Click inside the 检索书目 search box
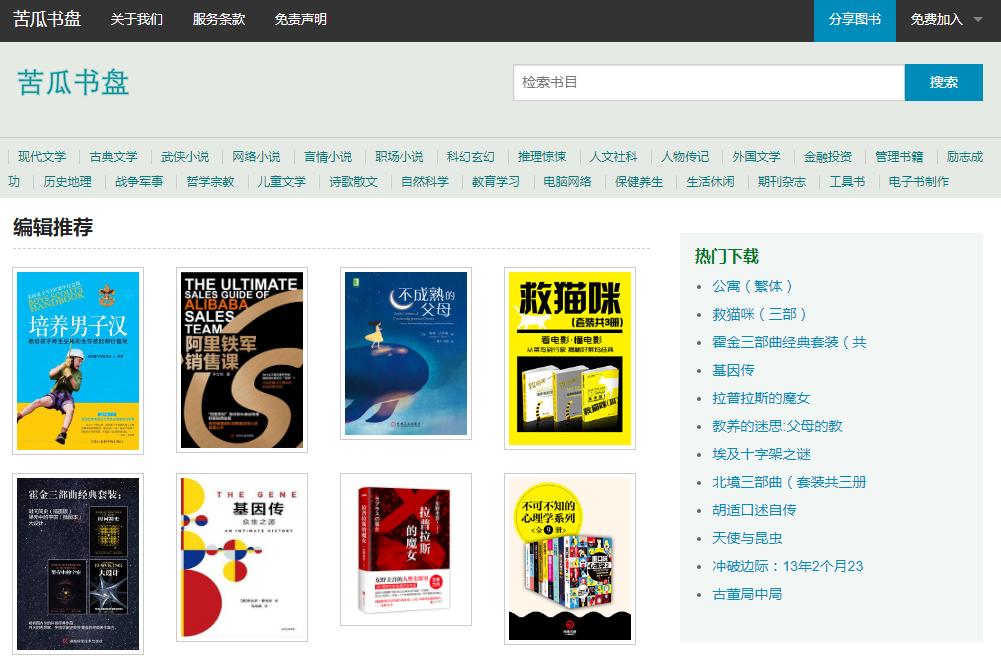This screenshot has width=1001, height=656. click(709, 83)
